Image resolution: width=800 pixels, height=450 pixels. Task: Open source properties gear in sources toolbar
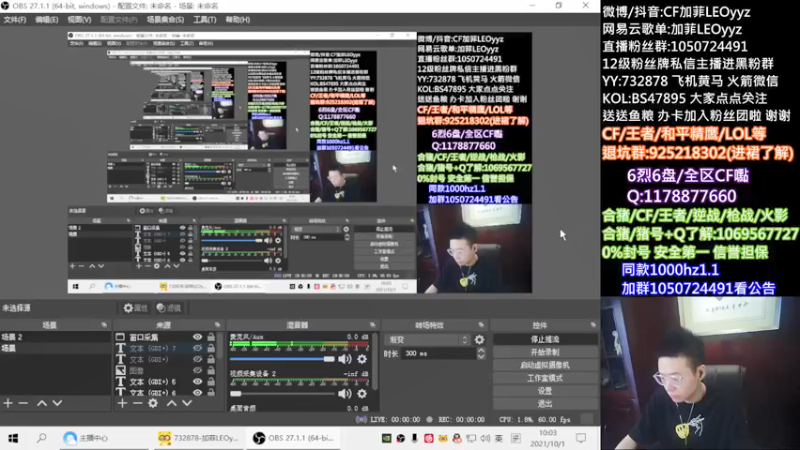[x=153, y=403]
